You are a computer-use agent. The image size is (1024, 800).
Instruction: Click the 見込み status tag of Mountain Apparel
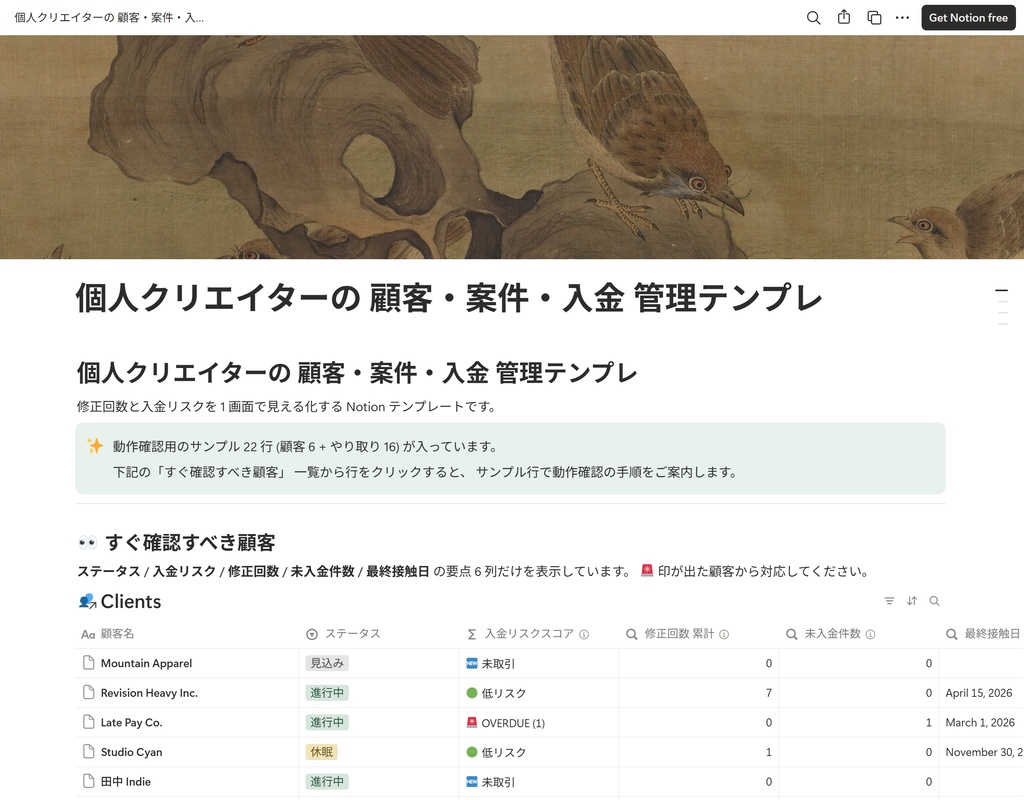pyautogui.click(x=327, y=664)
